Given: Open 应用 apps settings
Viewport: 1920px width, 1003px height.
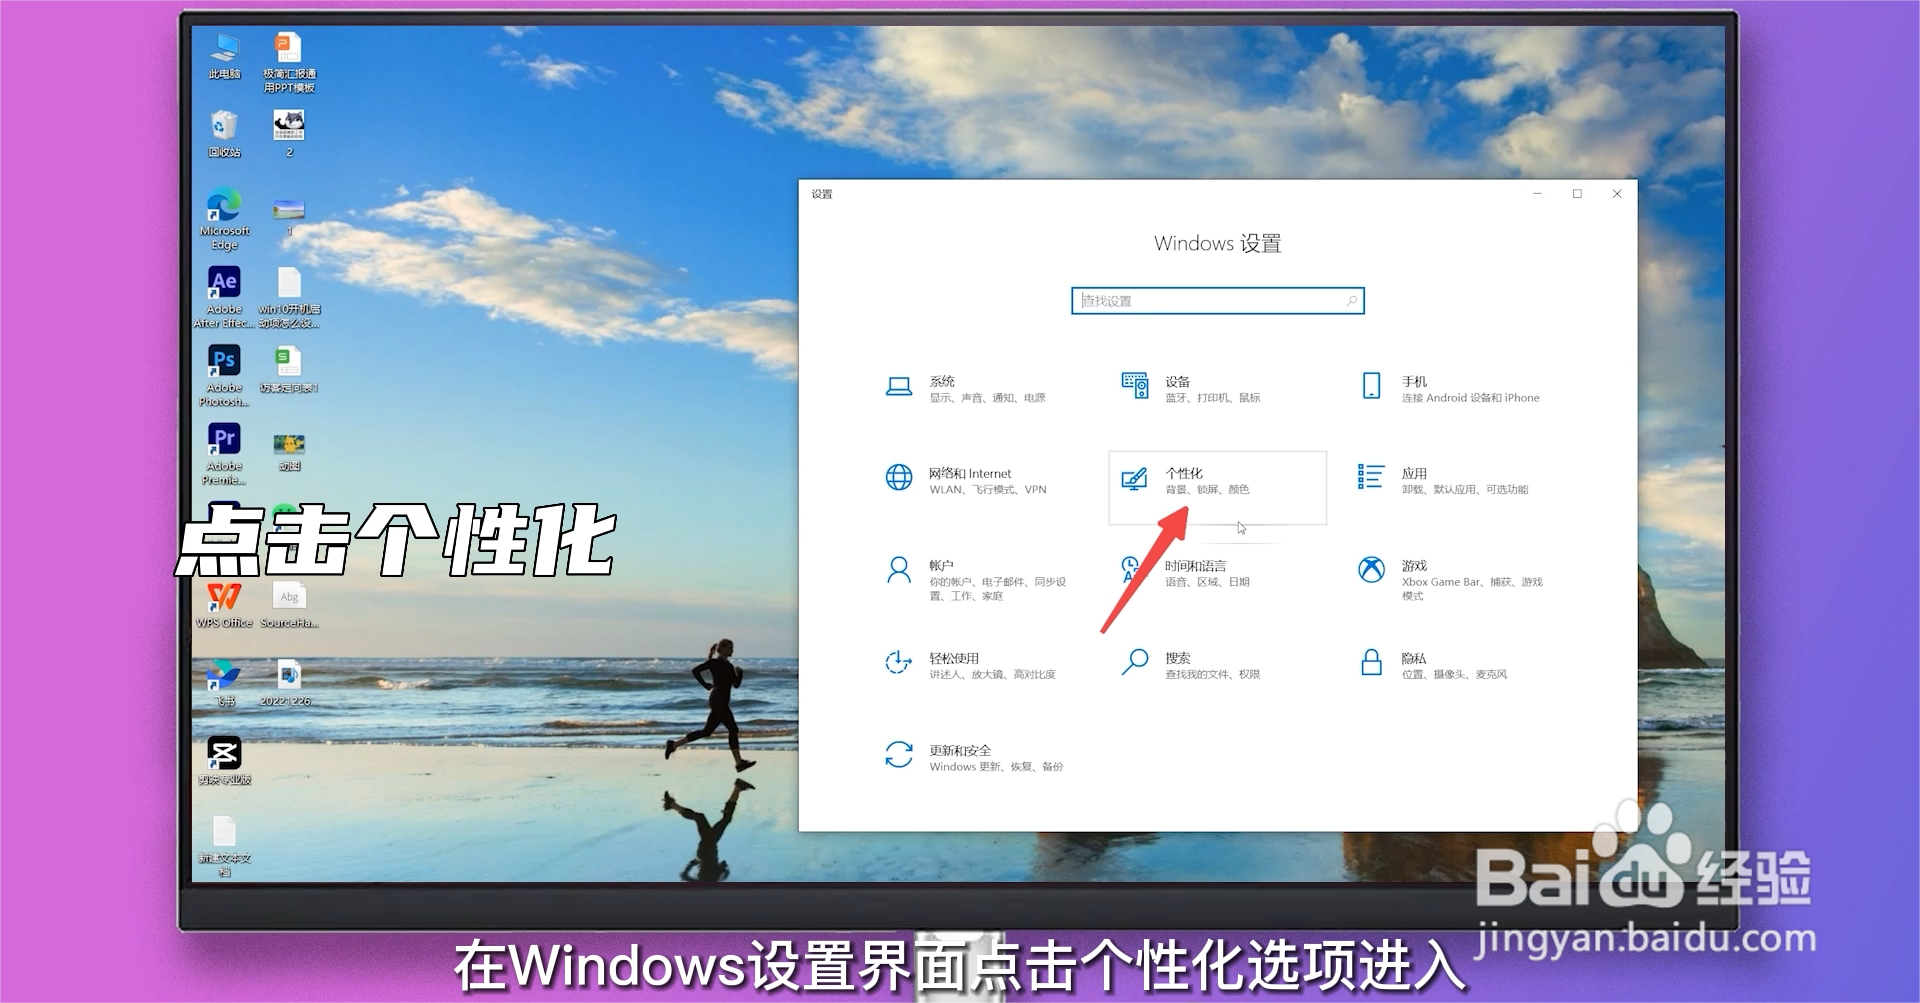Looking at the screenshot, I should click(1441, 480).
